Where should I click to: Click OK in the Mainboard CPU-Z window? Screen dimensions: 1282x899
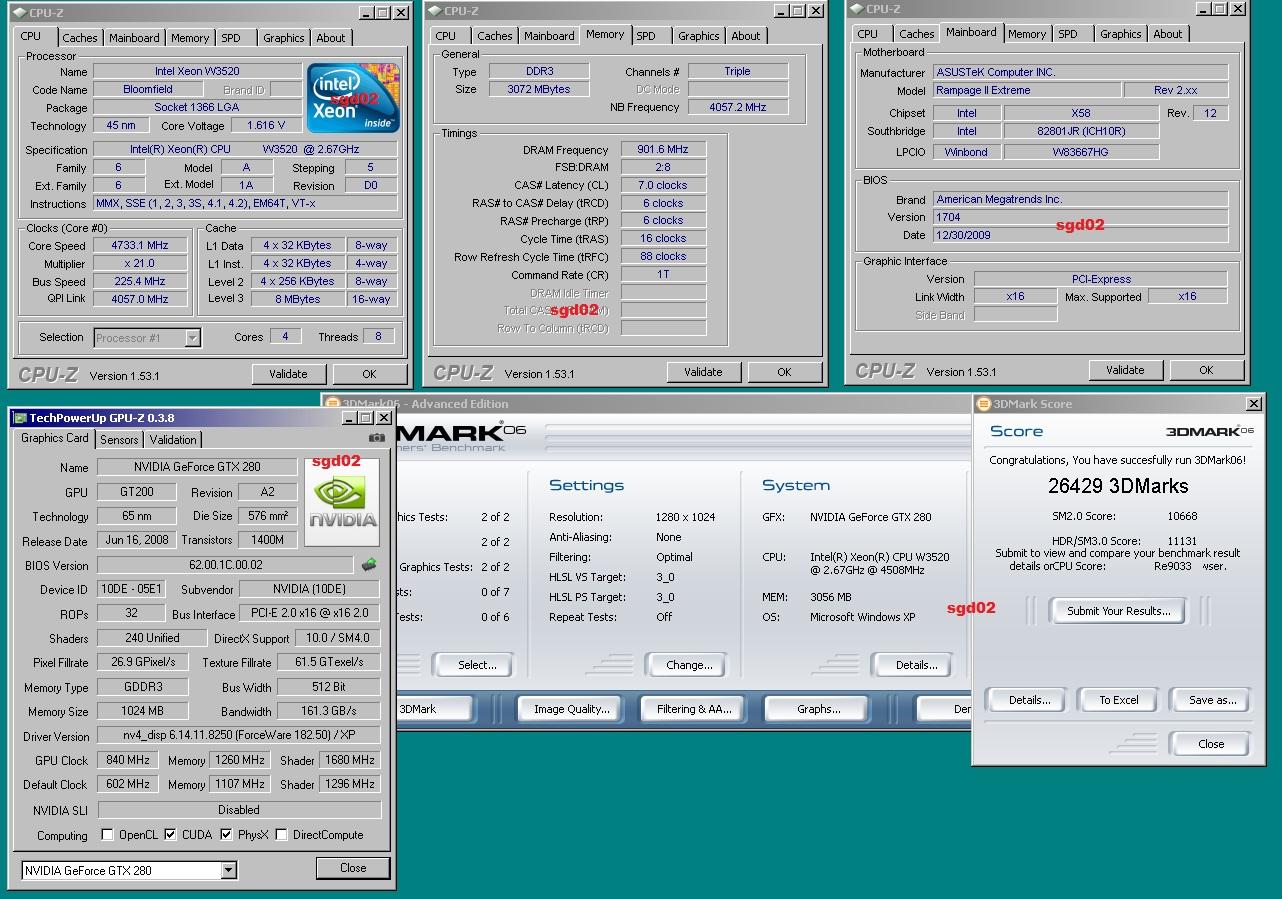click(1206, 370)
